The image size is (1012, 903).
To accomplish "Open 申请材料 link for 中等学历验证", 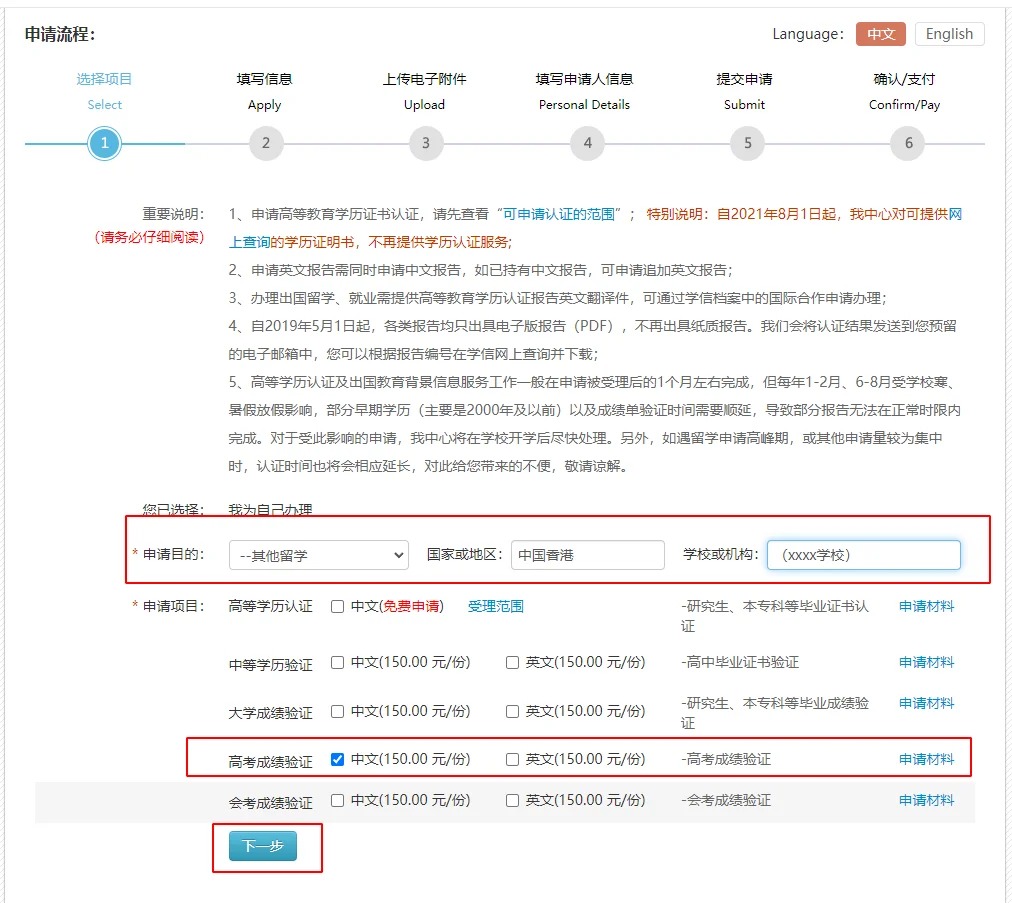I will (926, 662).
